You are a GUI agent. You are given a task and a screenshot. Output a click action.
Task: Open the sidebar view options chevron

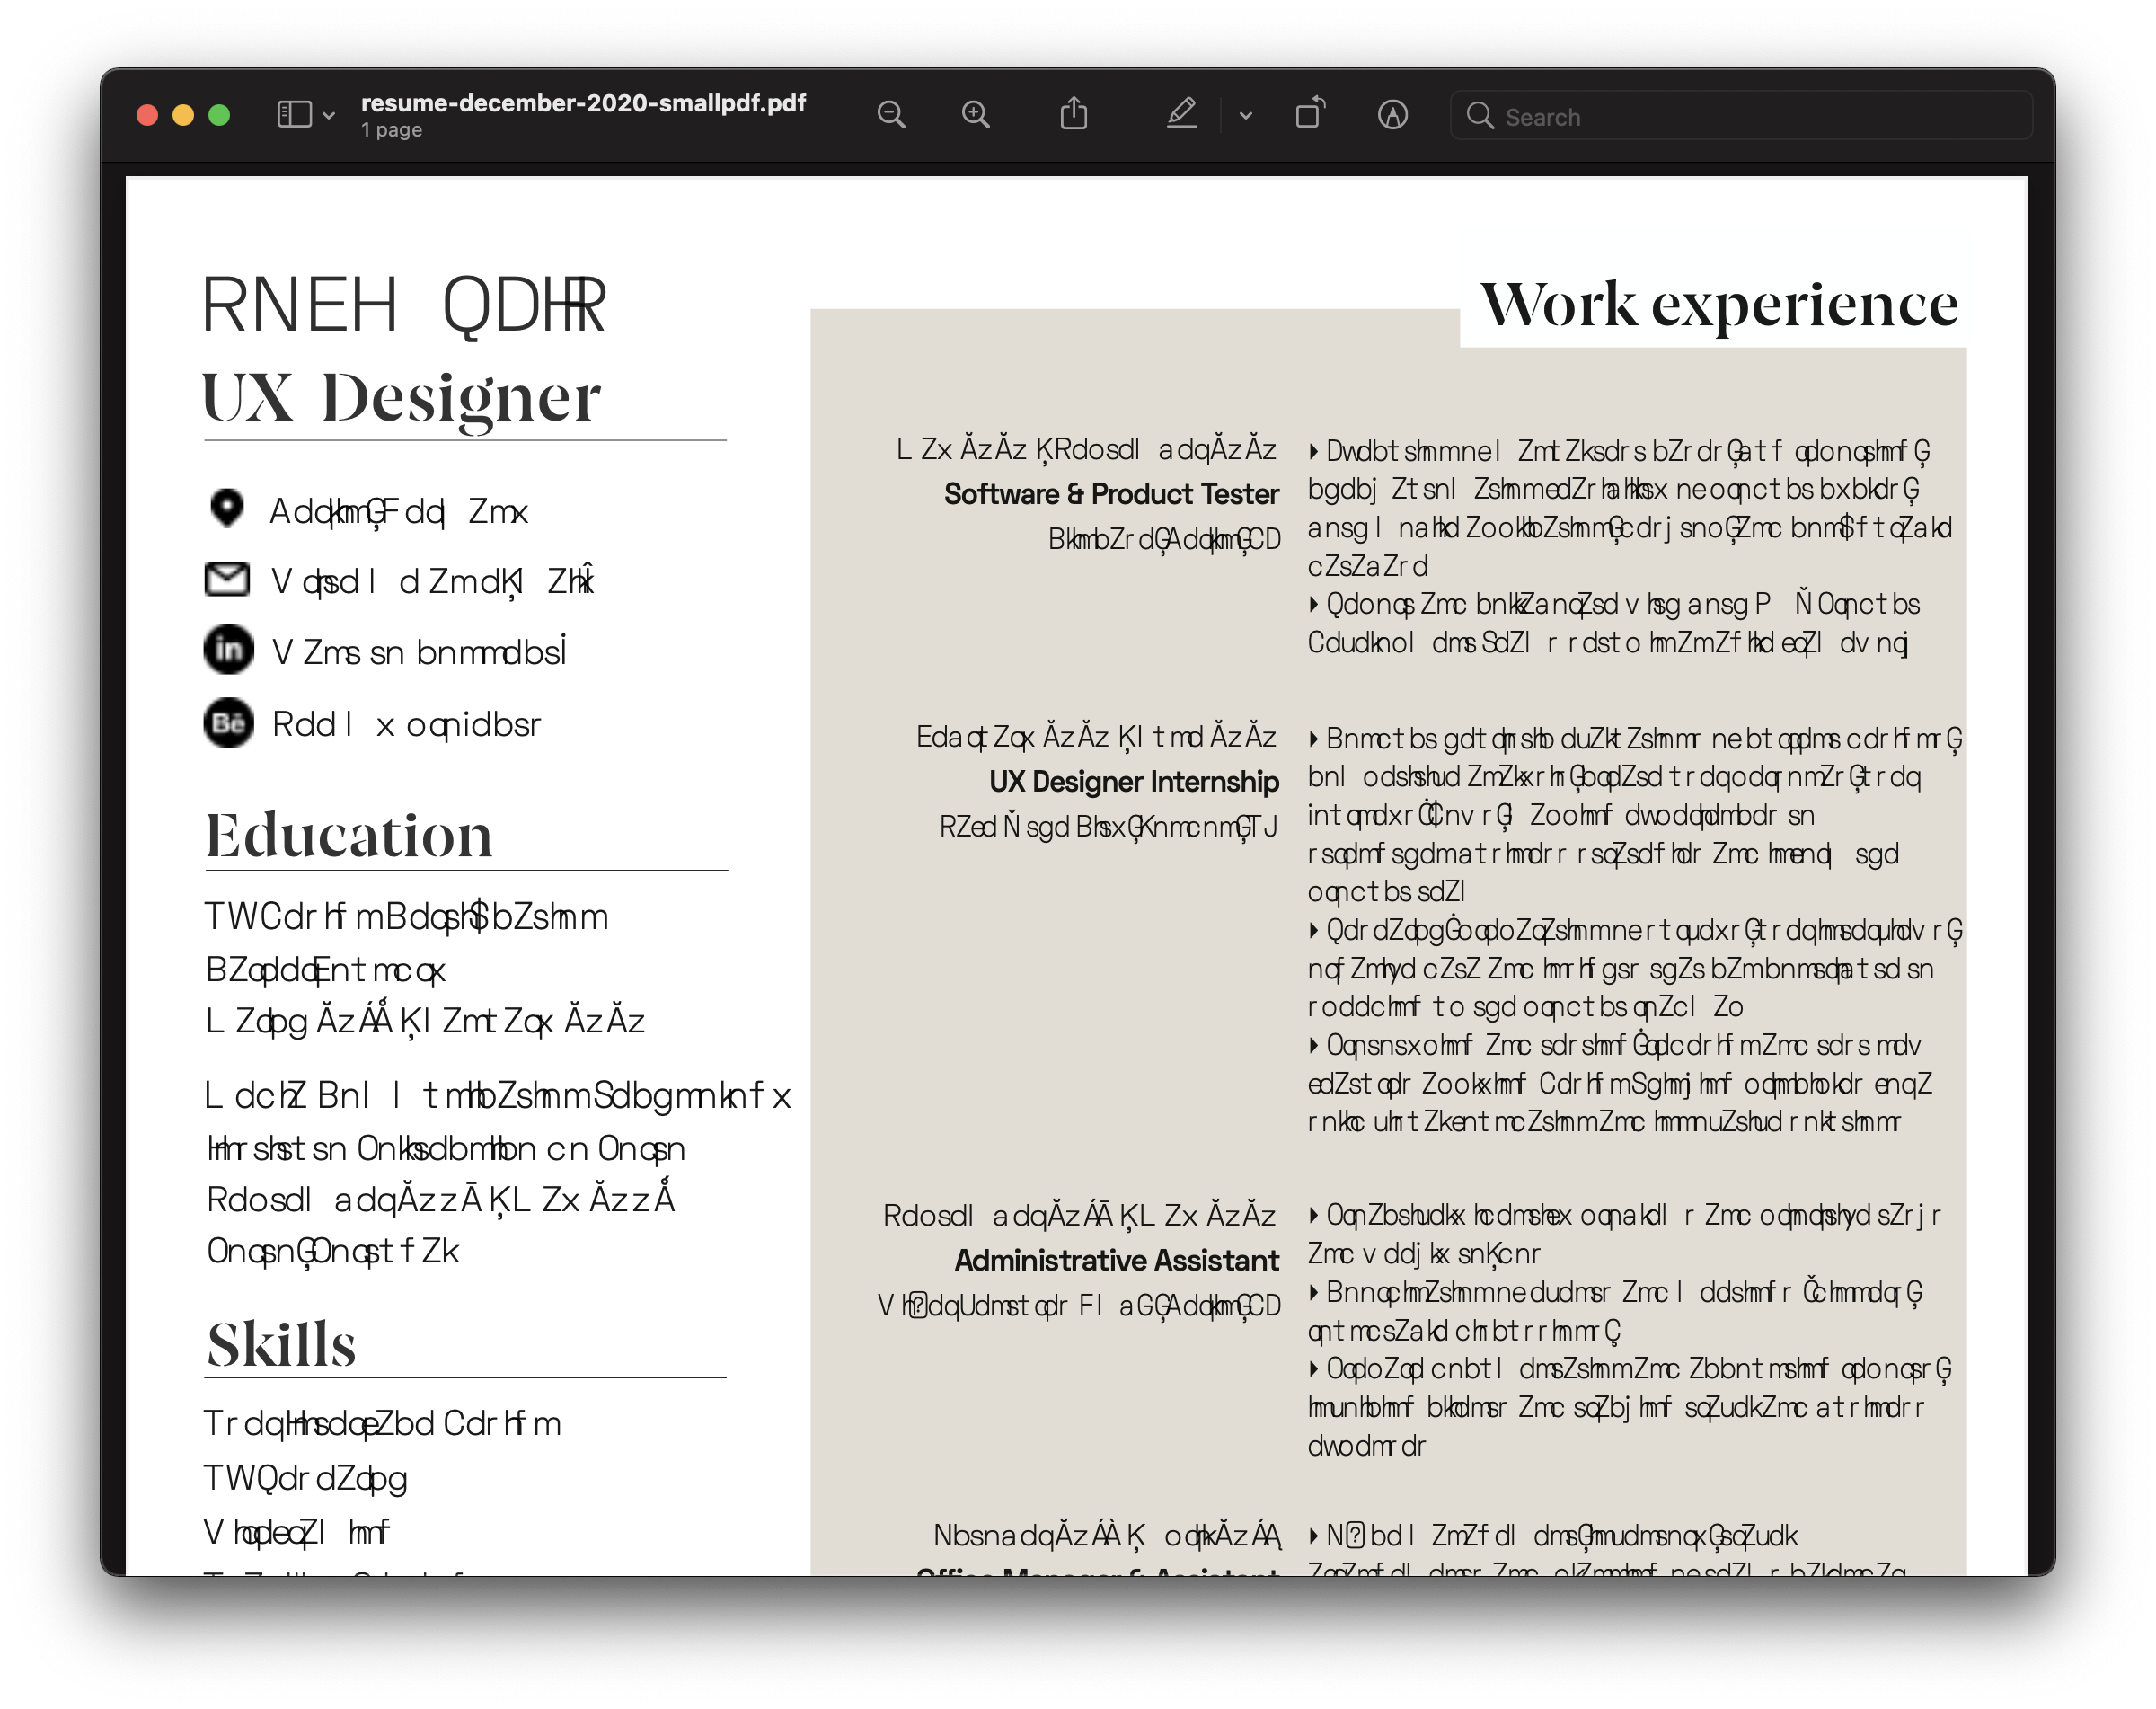329,116
